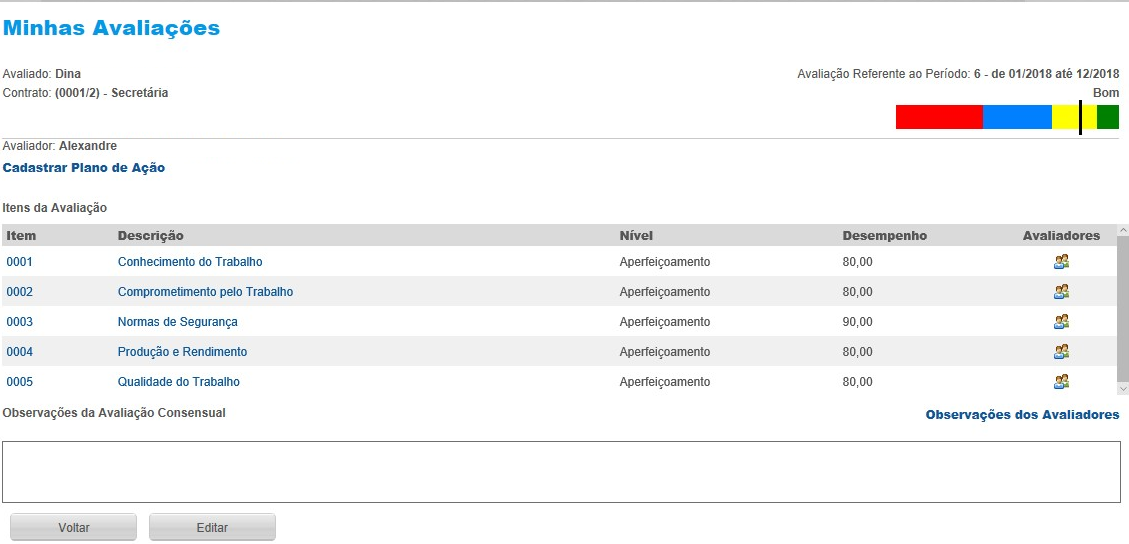Click evaluators icon for Comprometimento pelo Trabalho
The image size is (1129, 544).
click(1061, 292)
